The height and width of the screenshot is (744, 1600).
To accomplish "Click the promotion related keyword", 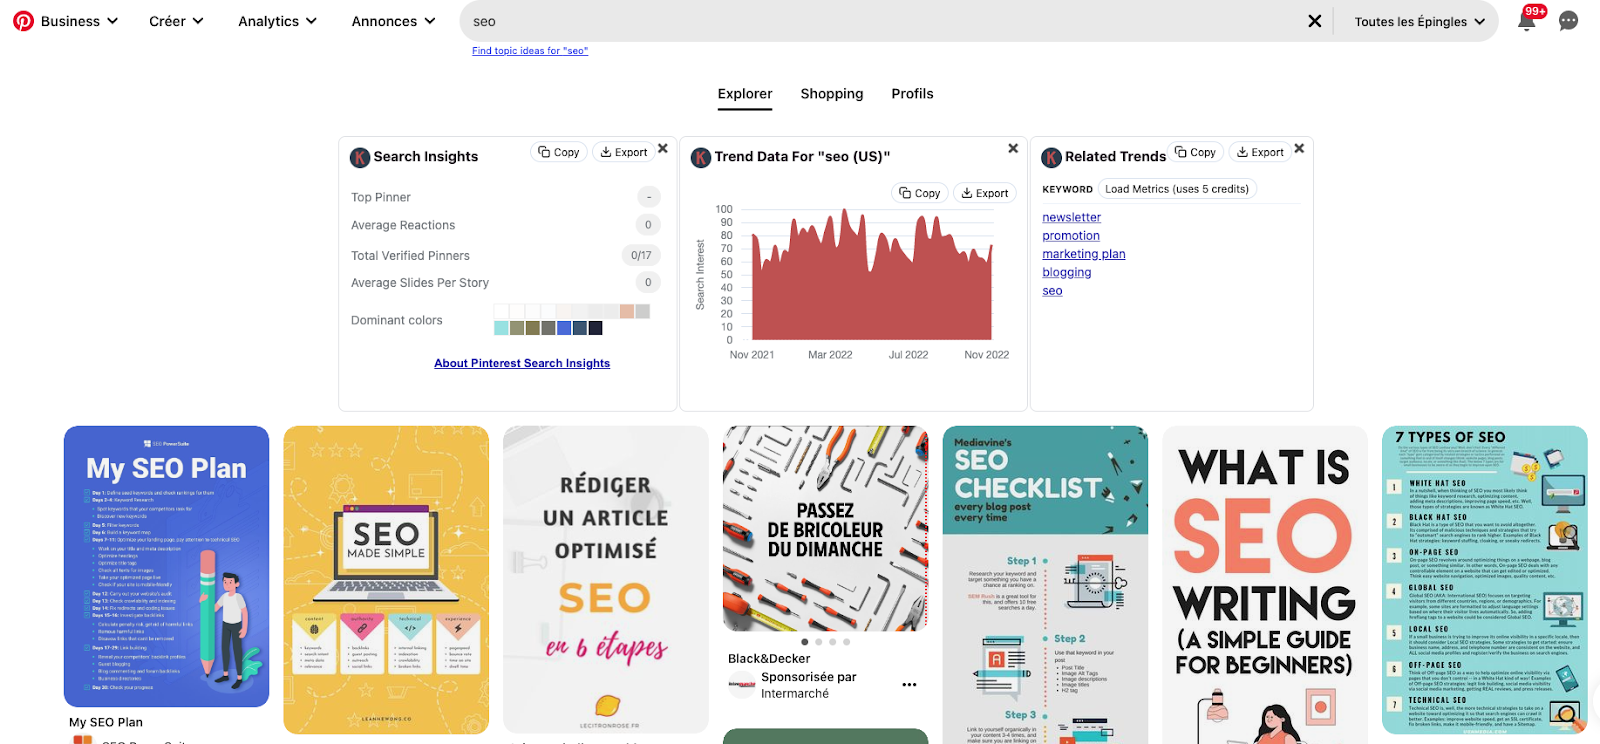I will tap(1071, 236).
